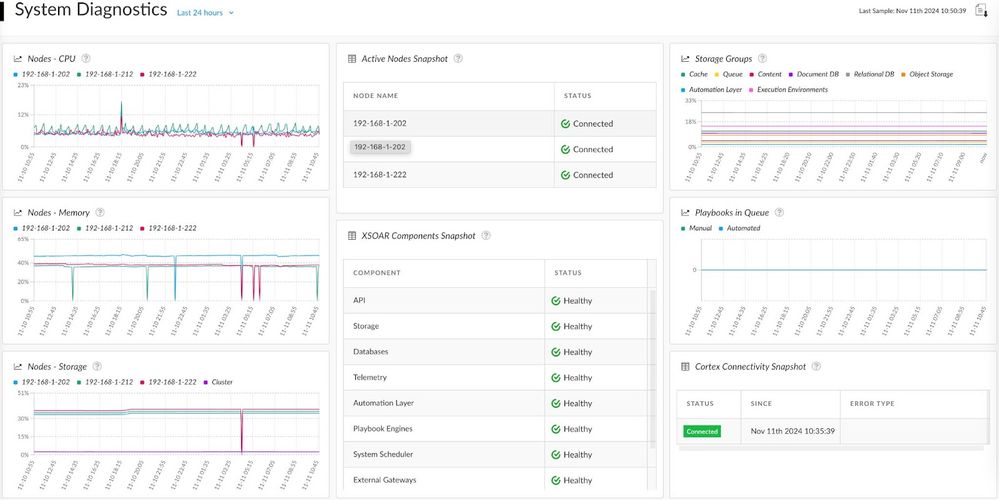Click the green Connected status badge

702,431
